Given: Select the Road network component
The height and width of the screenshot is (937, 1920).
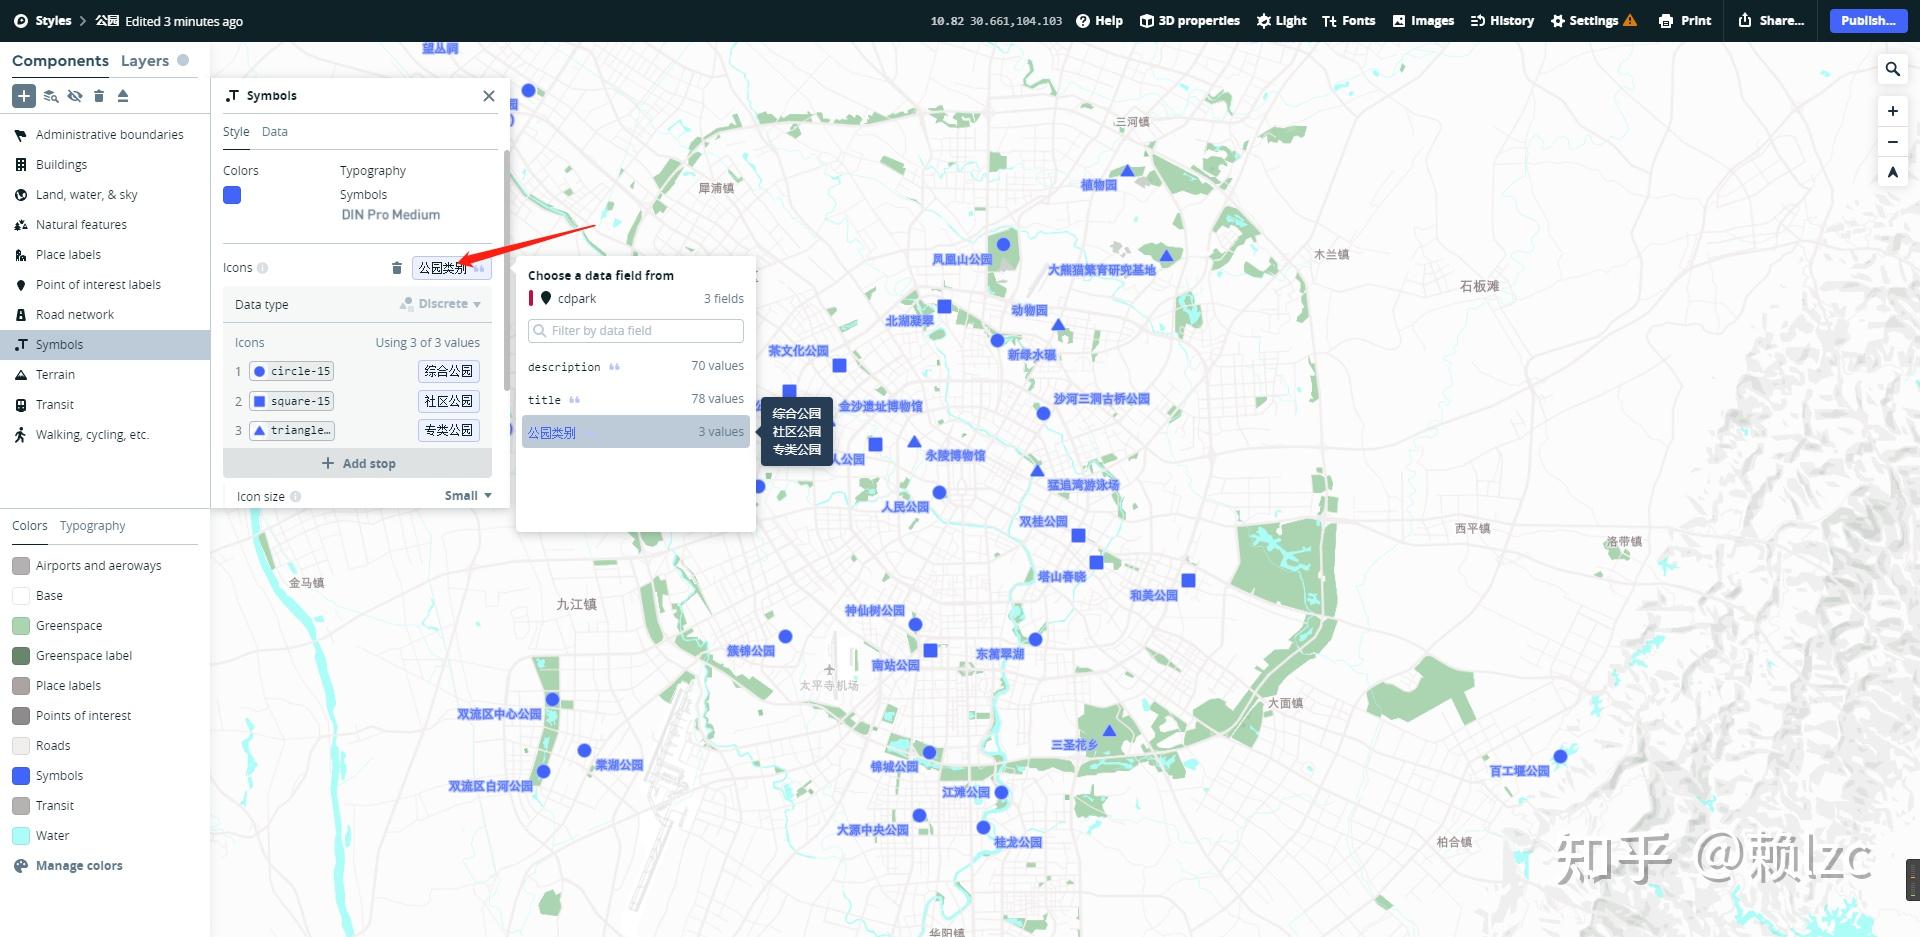Looking at the screenshot, I should click(75, 314).
